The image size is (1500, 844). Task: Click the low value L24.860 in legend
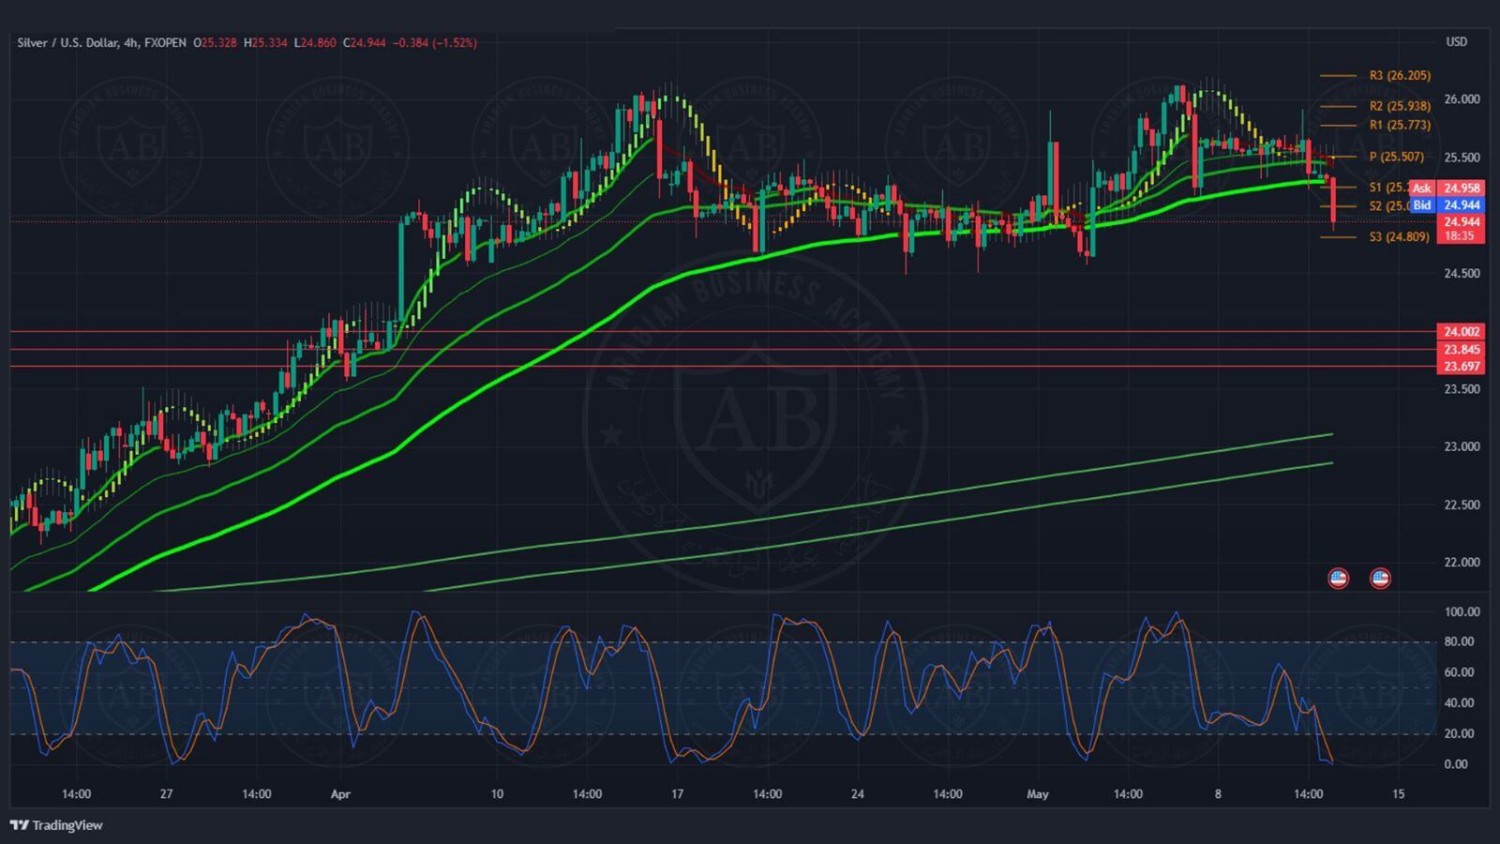pos(315,43)
